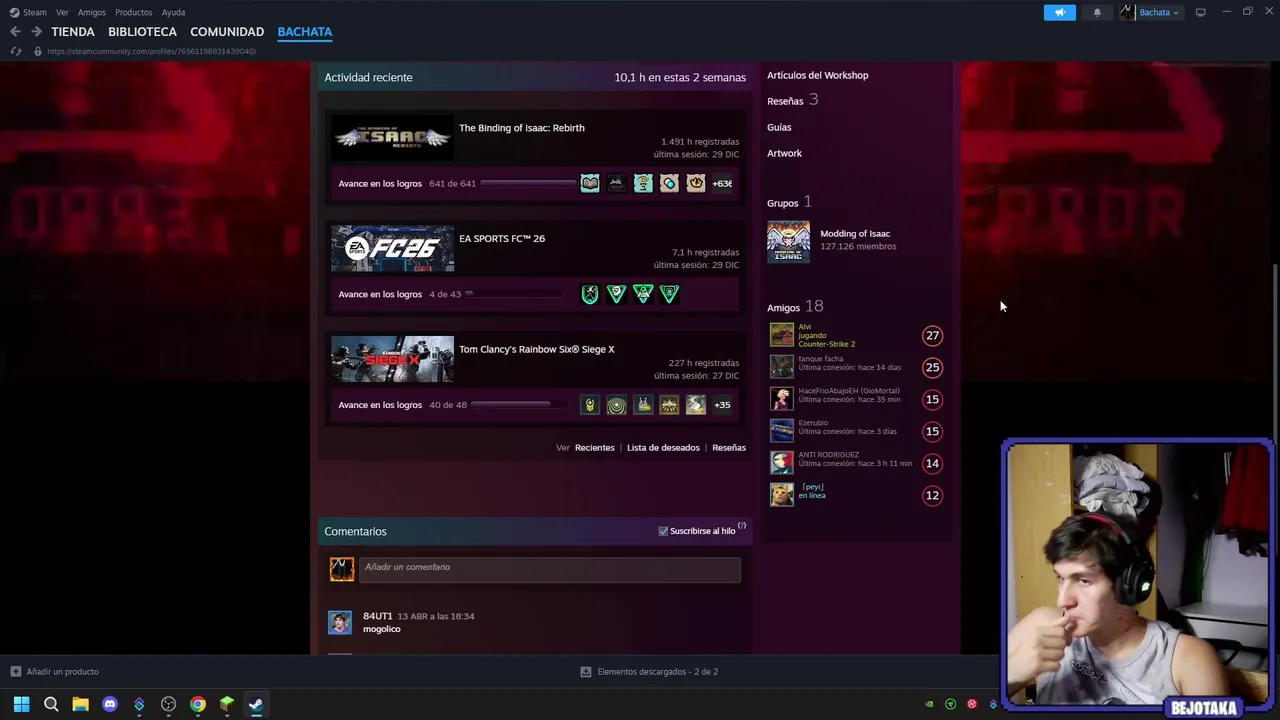Open The Binding of Isaac: Rebirth thumbnail
Screen dimensions: 1280x720
[392, 137]
